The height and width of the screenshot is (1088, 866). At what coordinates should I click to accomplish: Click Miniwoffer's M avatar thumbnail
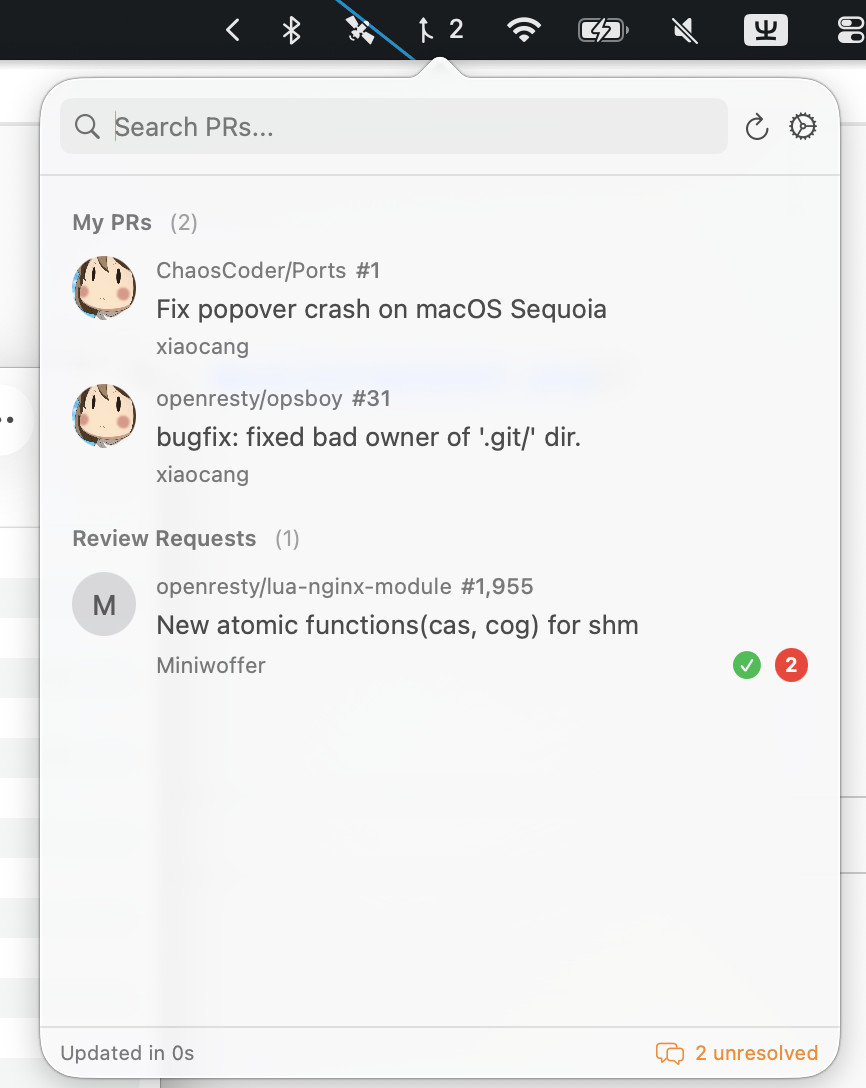pyautogui.click(x=104, y=604)
